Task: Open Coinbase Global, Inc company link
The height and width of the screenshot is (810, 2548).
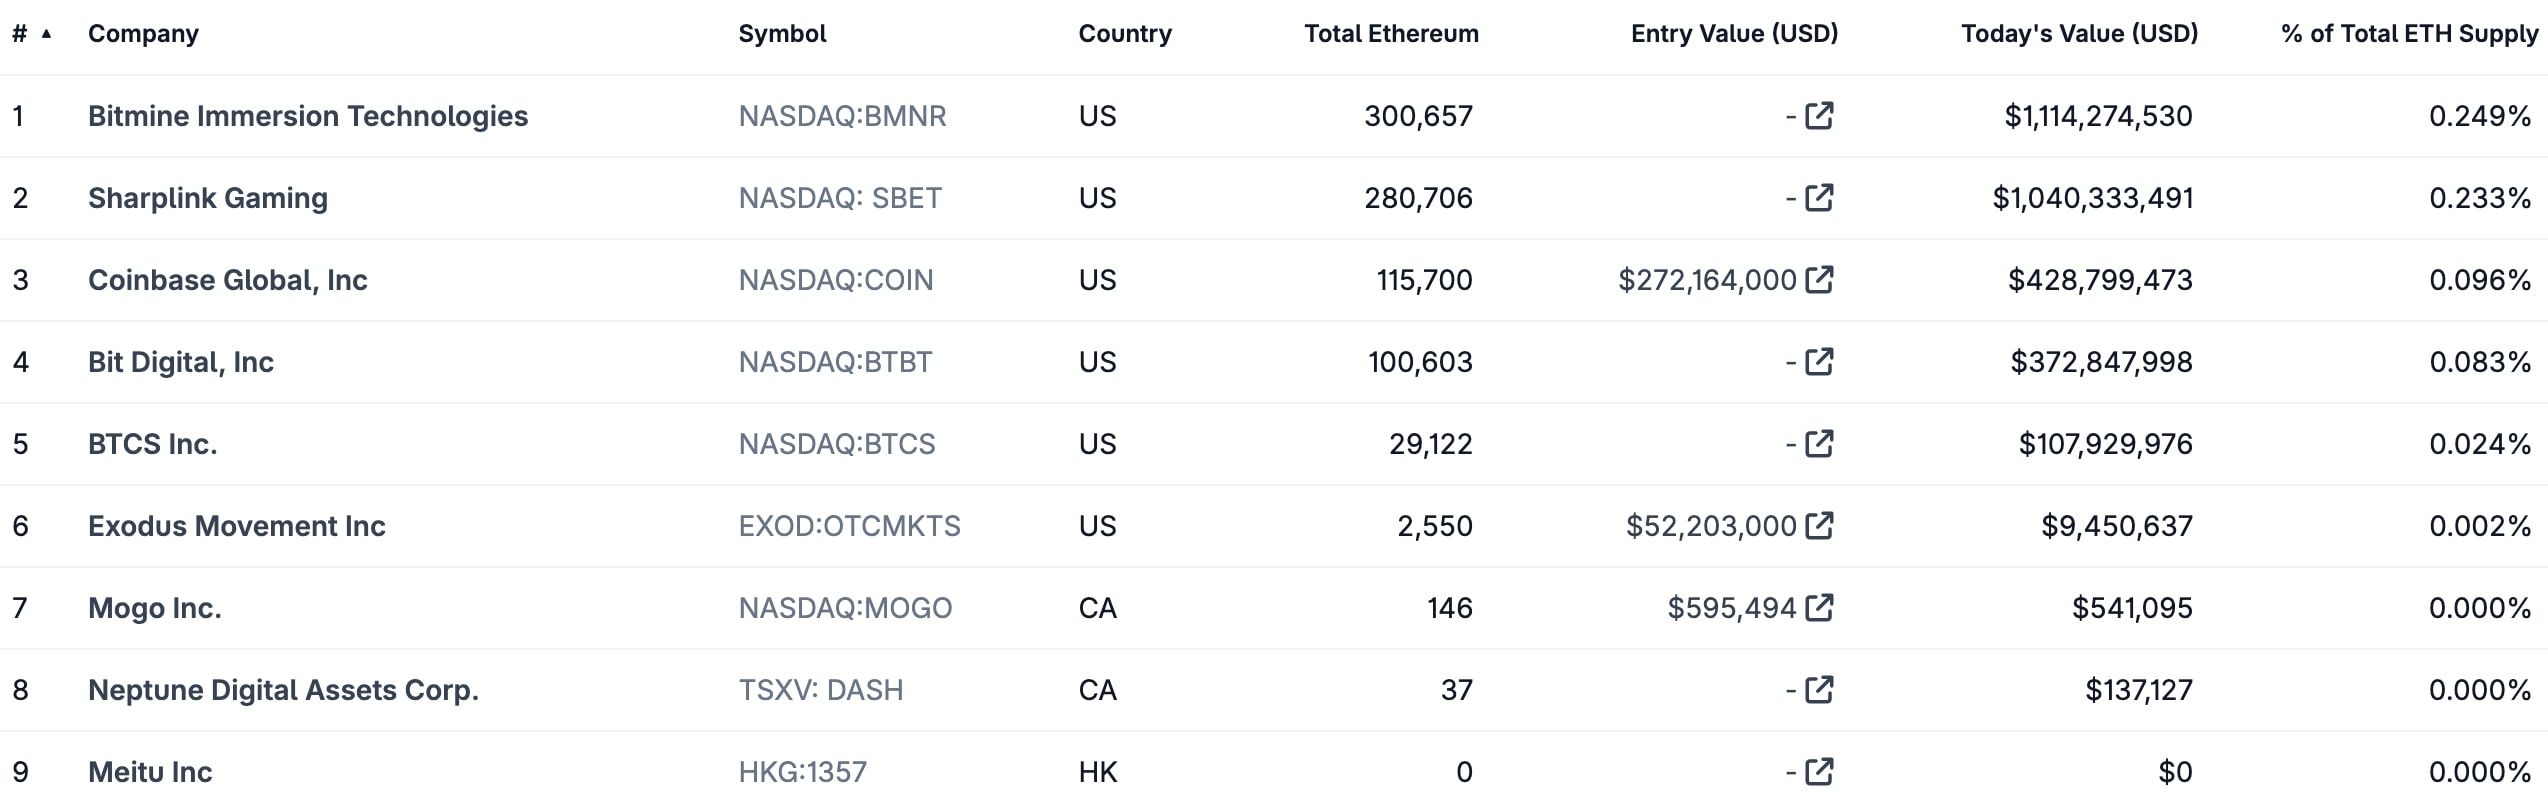Action: pyautogui.click(x=228, y=280)
